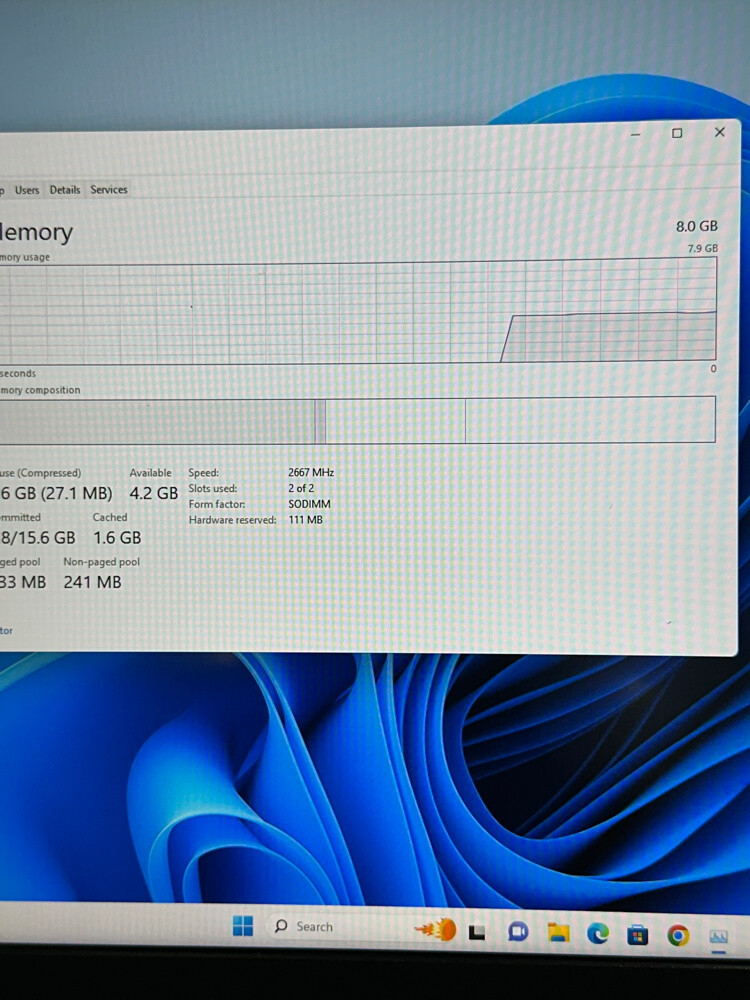Select the SODIMM form factor value
This screenshot has width=750, height=1000.
(x=309, y=504)
